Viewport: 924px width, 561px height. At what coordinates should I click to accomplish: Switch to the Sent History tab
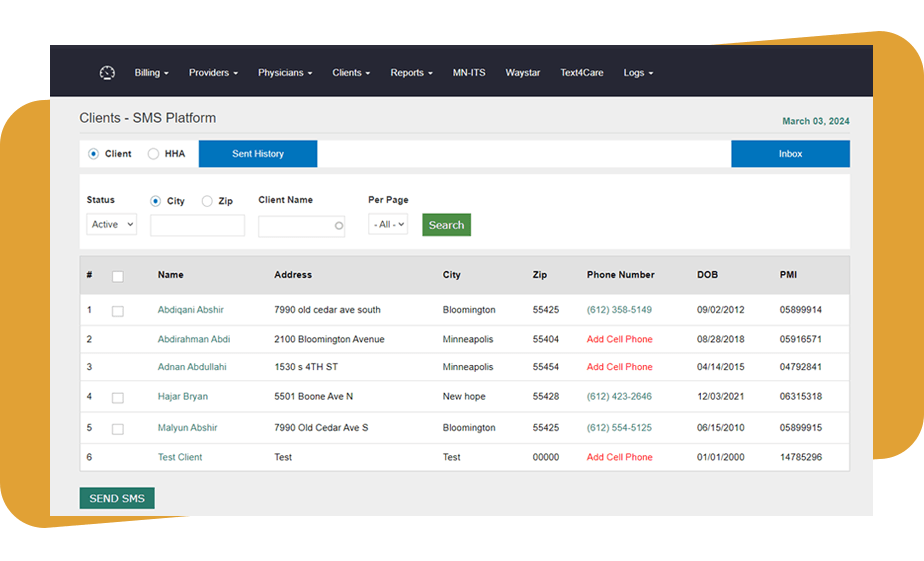click(258, 154)
